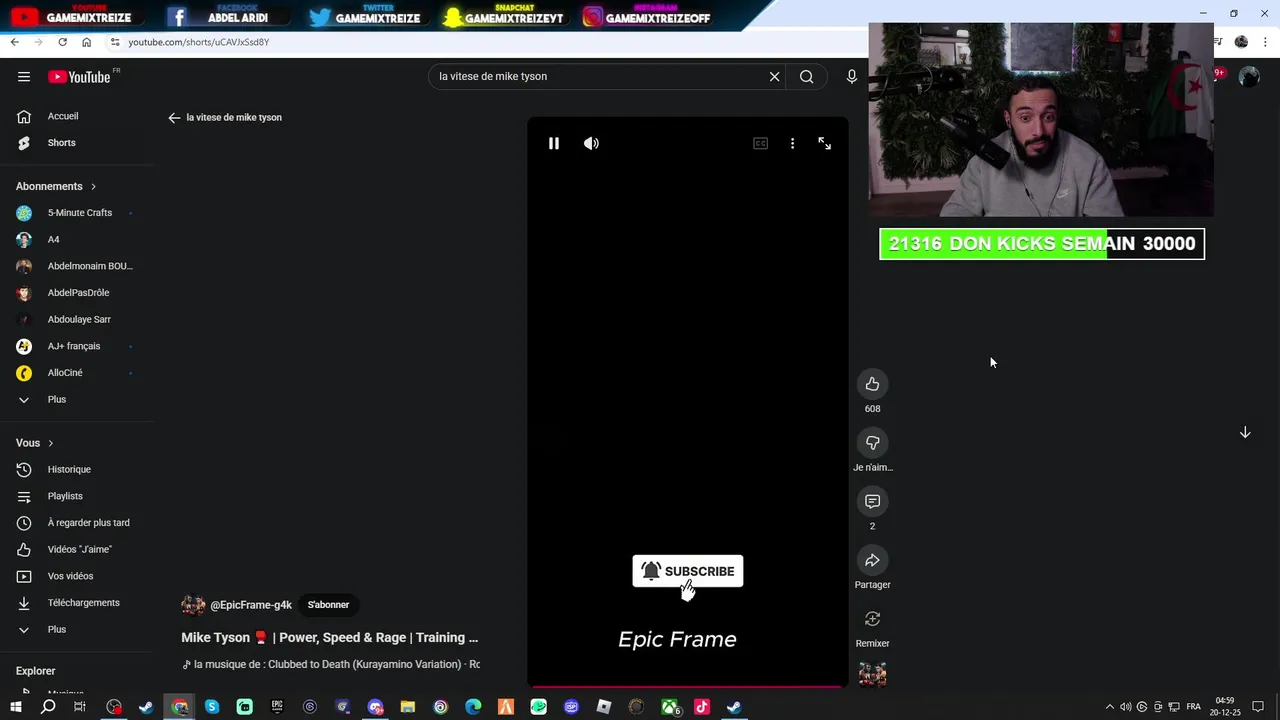This screenshot has height=720, width=1280.
Task: Go back to 'la vitese de mike tyson' results
Action: pyautogui.click(x=174, y=117)
